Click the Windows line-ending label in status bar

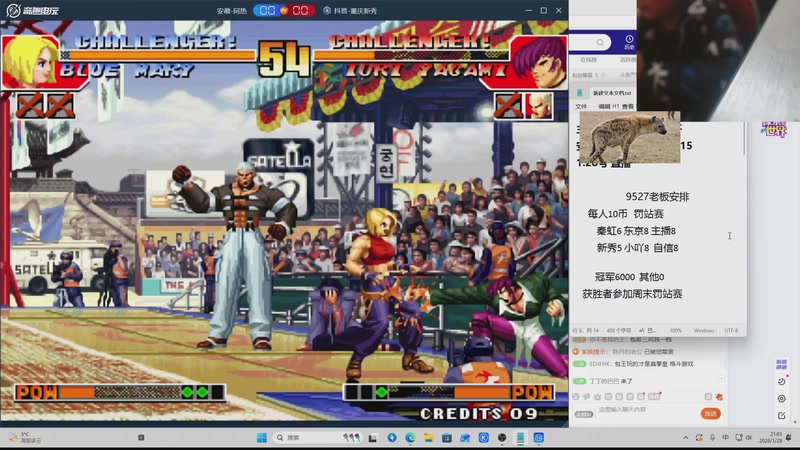point(705,331)
